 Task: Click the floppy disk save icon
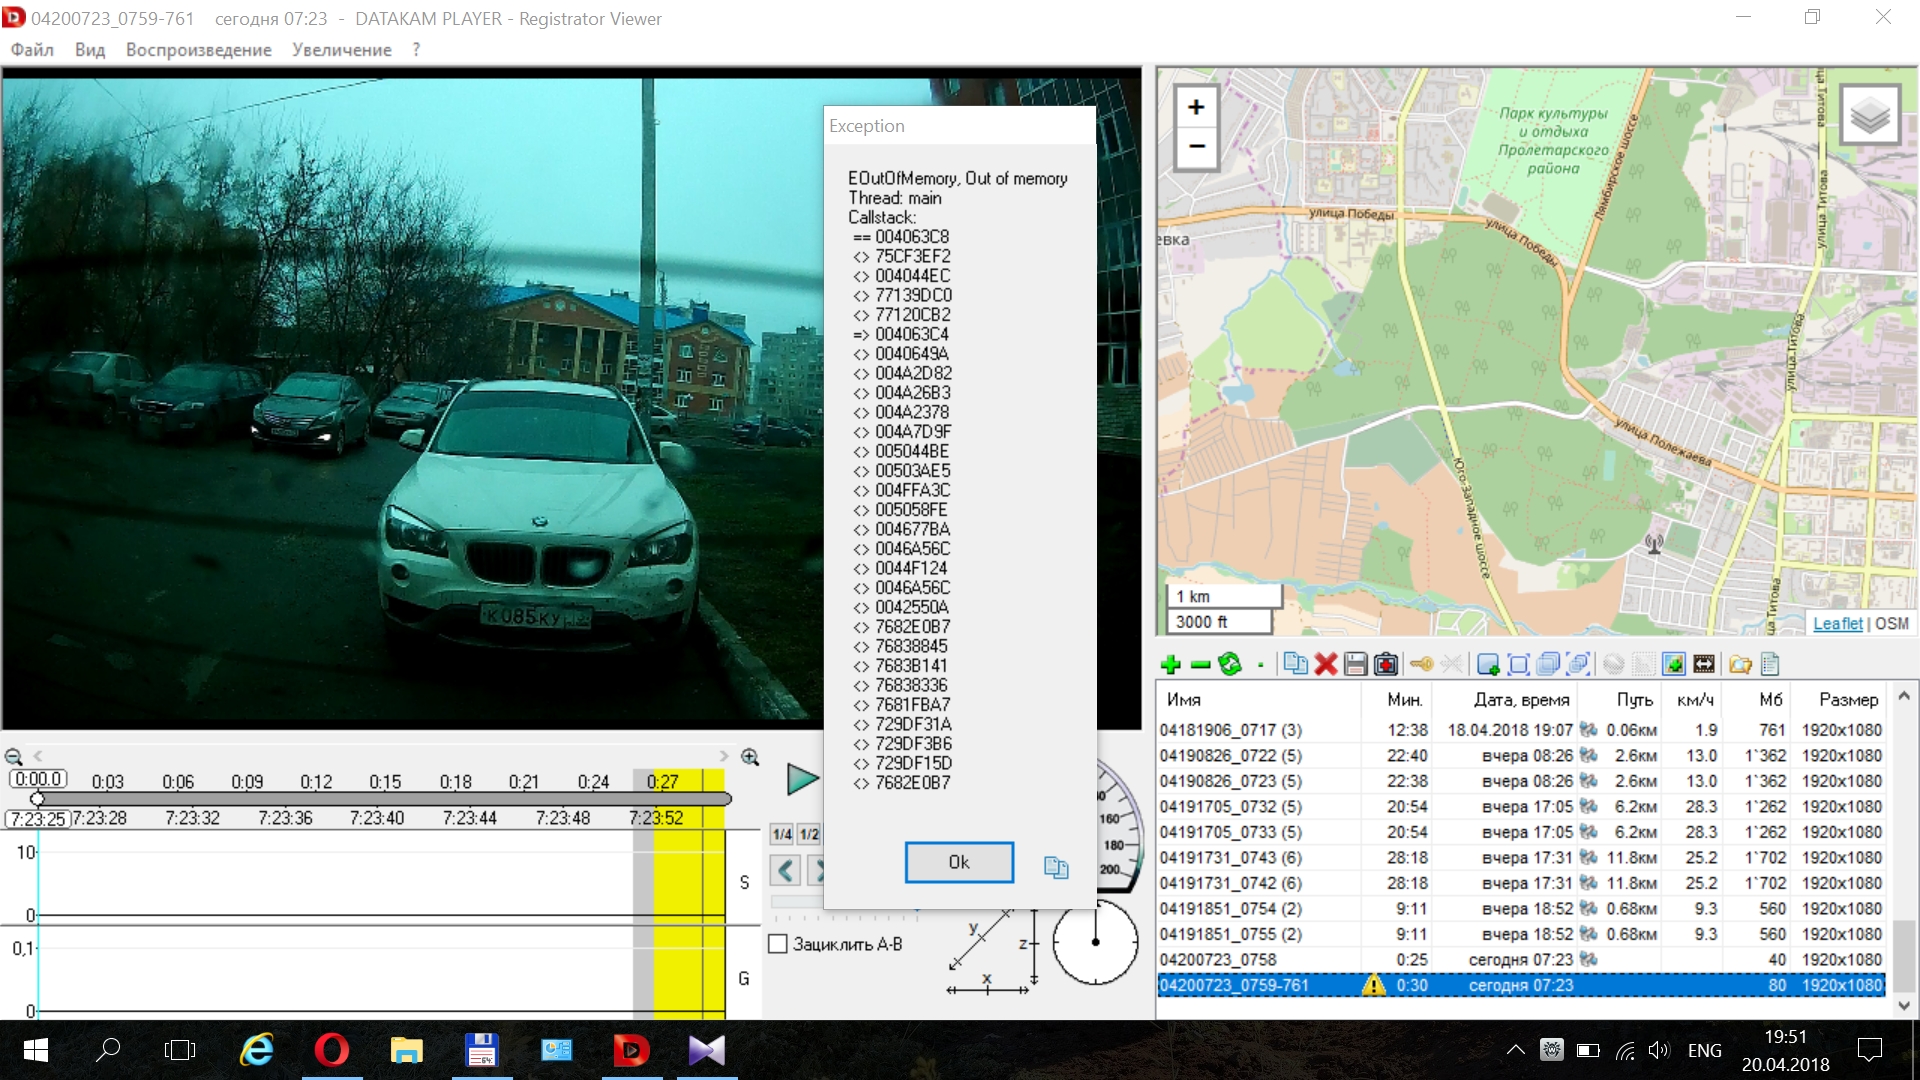(1356, 664)
